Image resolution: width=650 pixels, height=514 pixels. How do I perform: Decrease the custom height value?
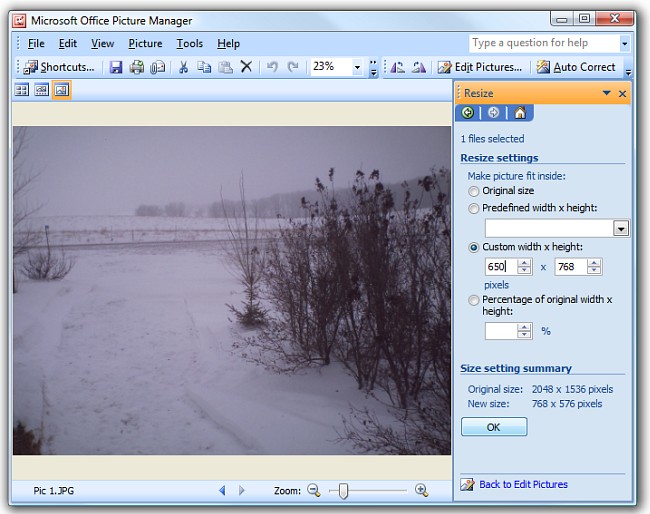[594, 270]
